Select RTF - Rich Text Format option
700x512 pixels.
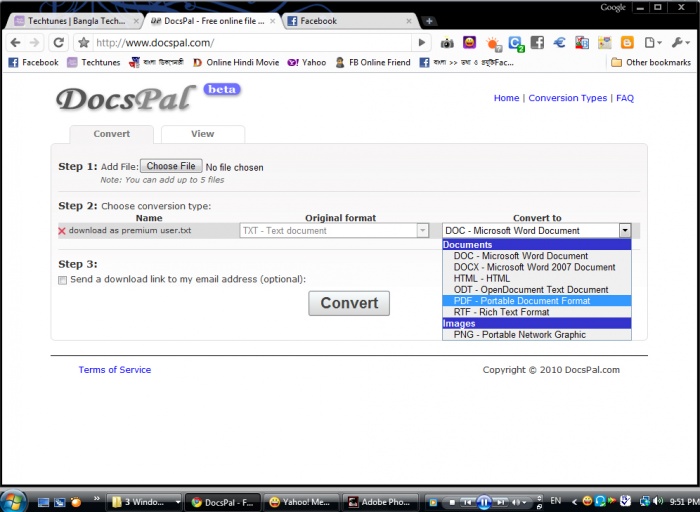point(537,312)
